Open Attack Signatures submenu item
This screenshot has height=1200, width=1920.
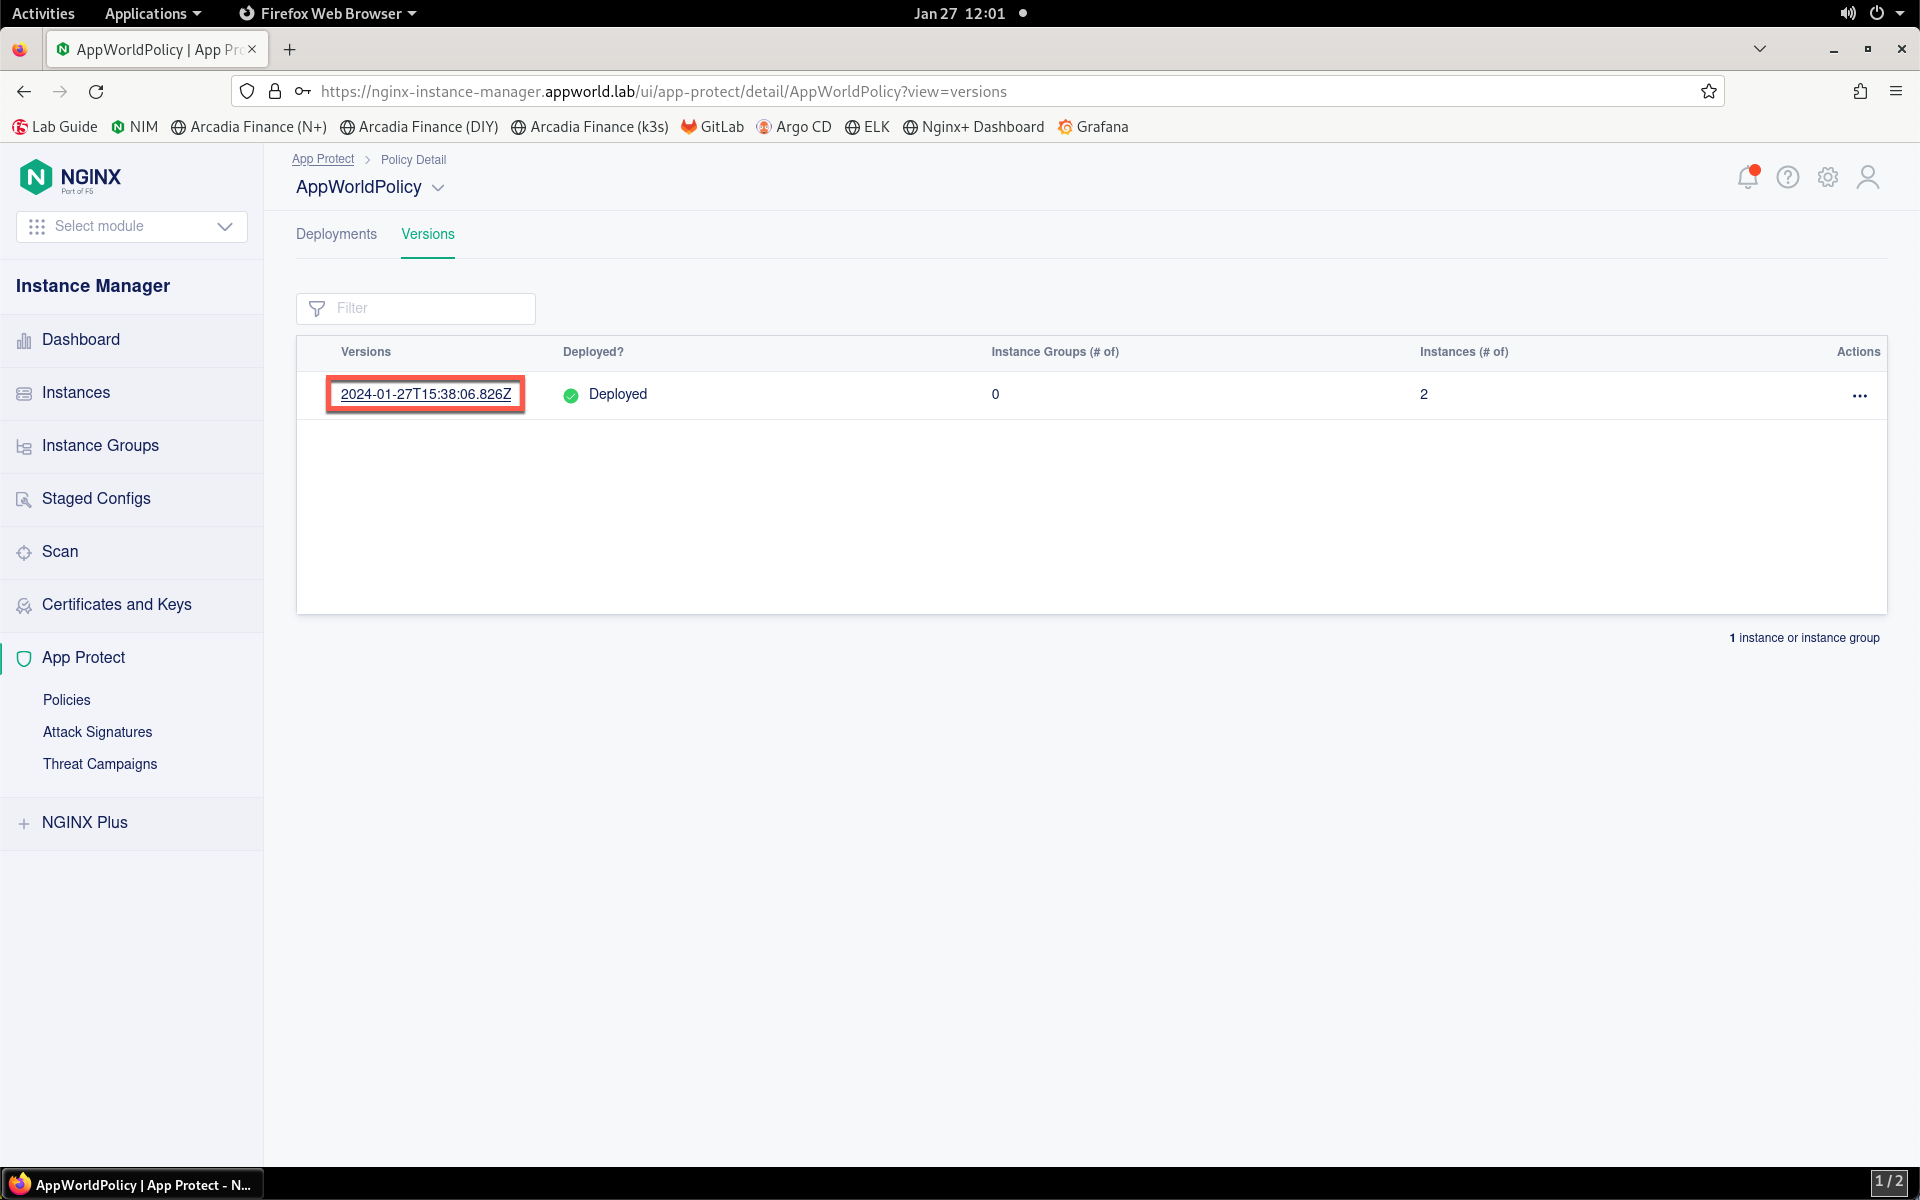click(x=98, y=732)
